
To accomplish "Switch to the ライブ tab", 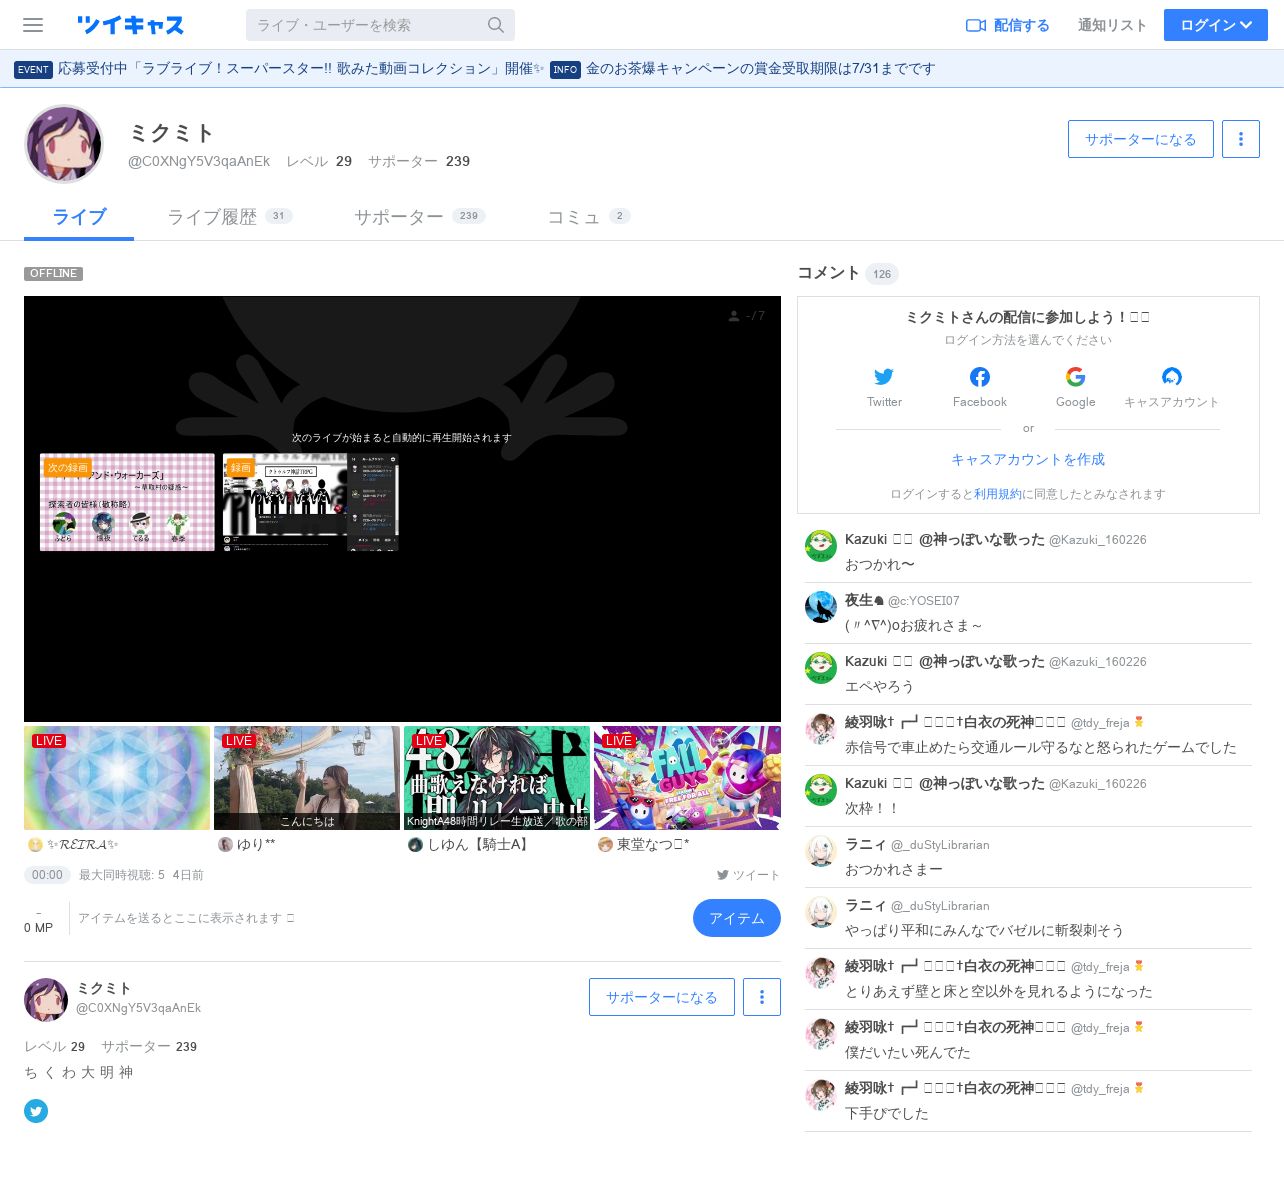I will [x=79, y=217].
